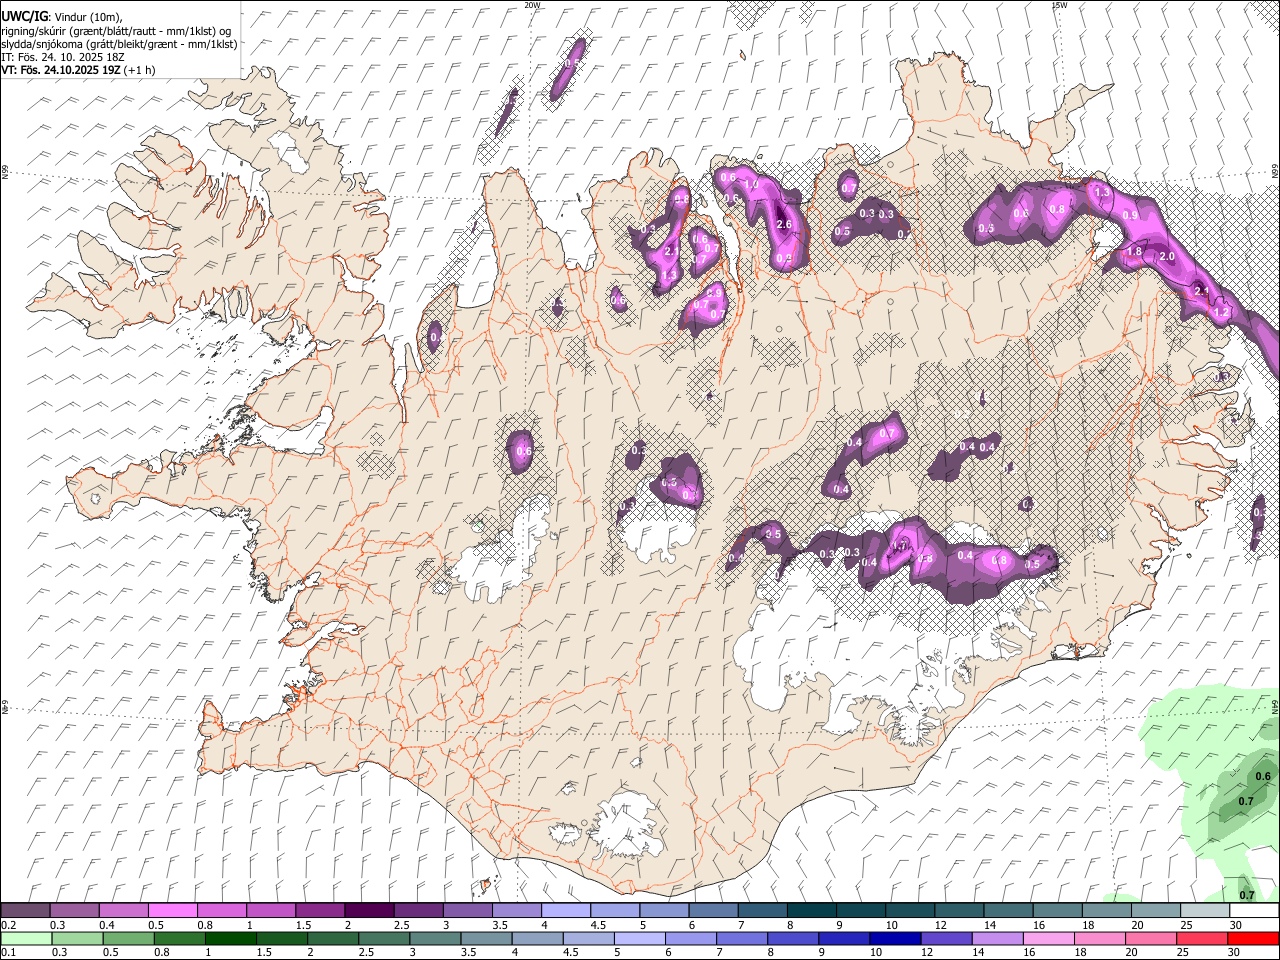Pick the white swatch after 30 in upper legend
The height and width of the screenshot is (960, 1280).
[1254, 911]
